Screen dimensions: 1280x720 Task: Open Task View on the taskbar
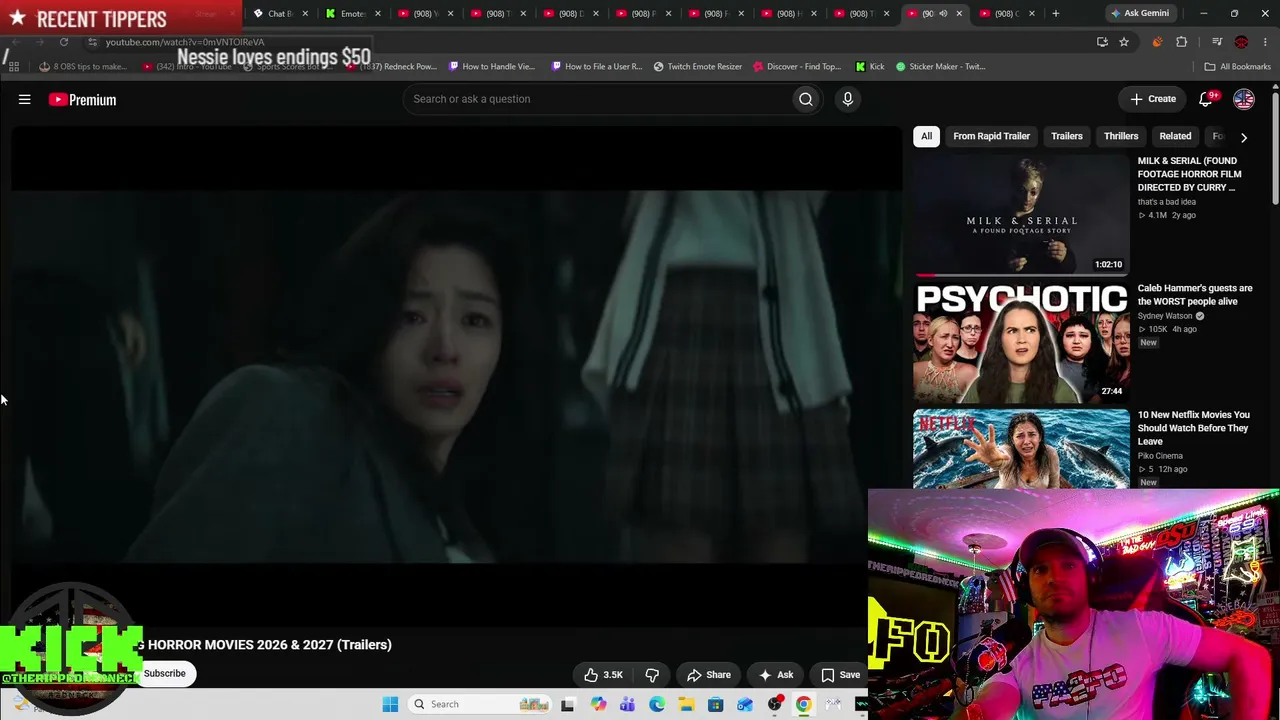point(568,704)
